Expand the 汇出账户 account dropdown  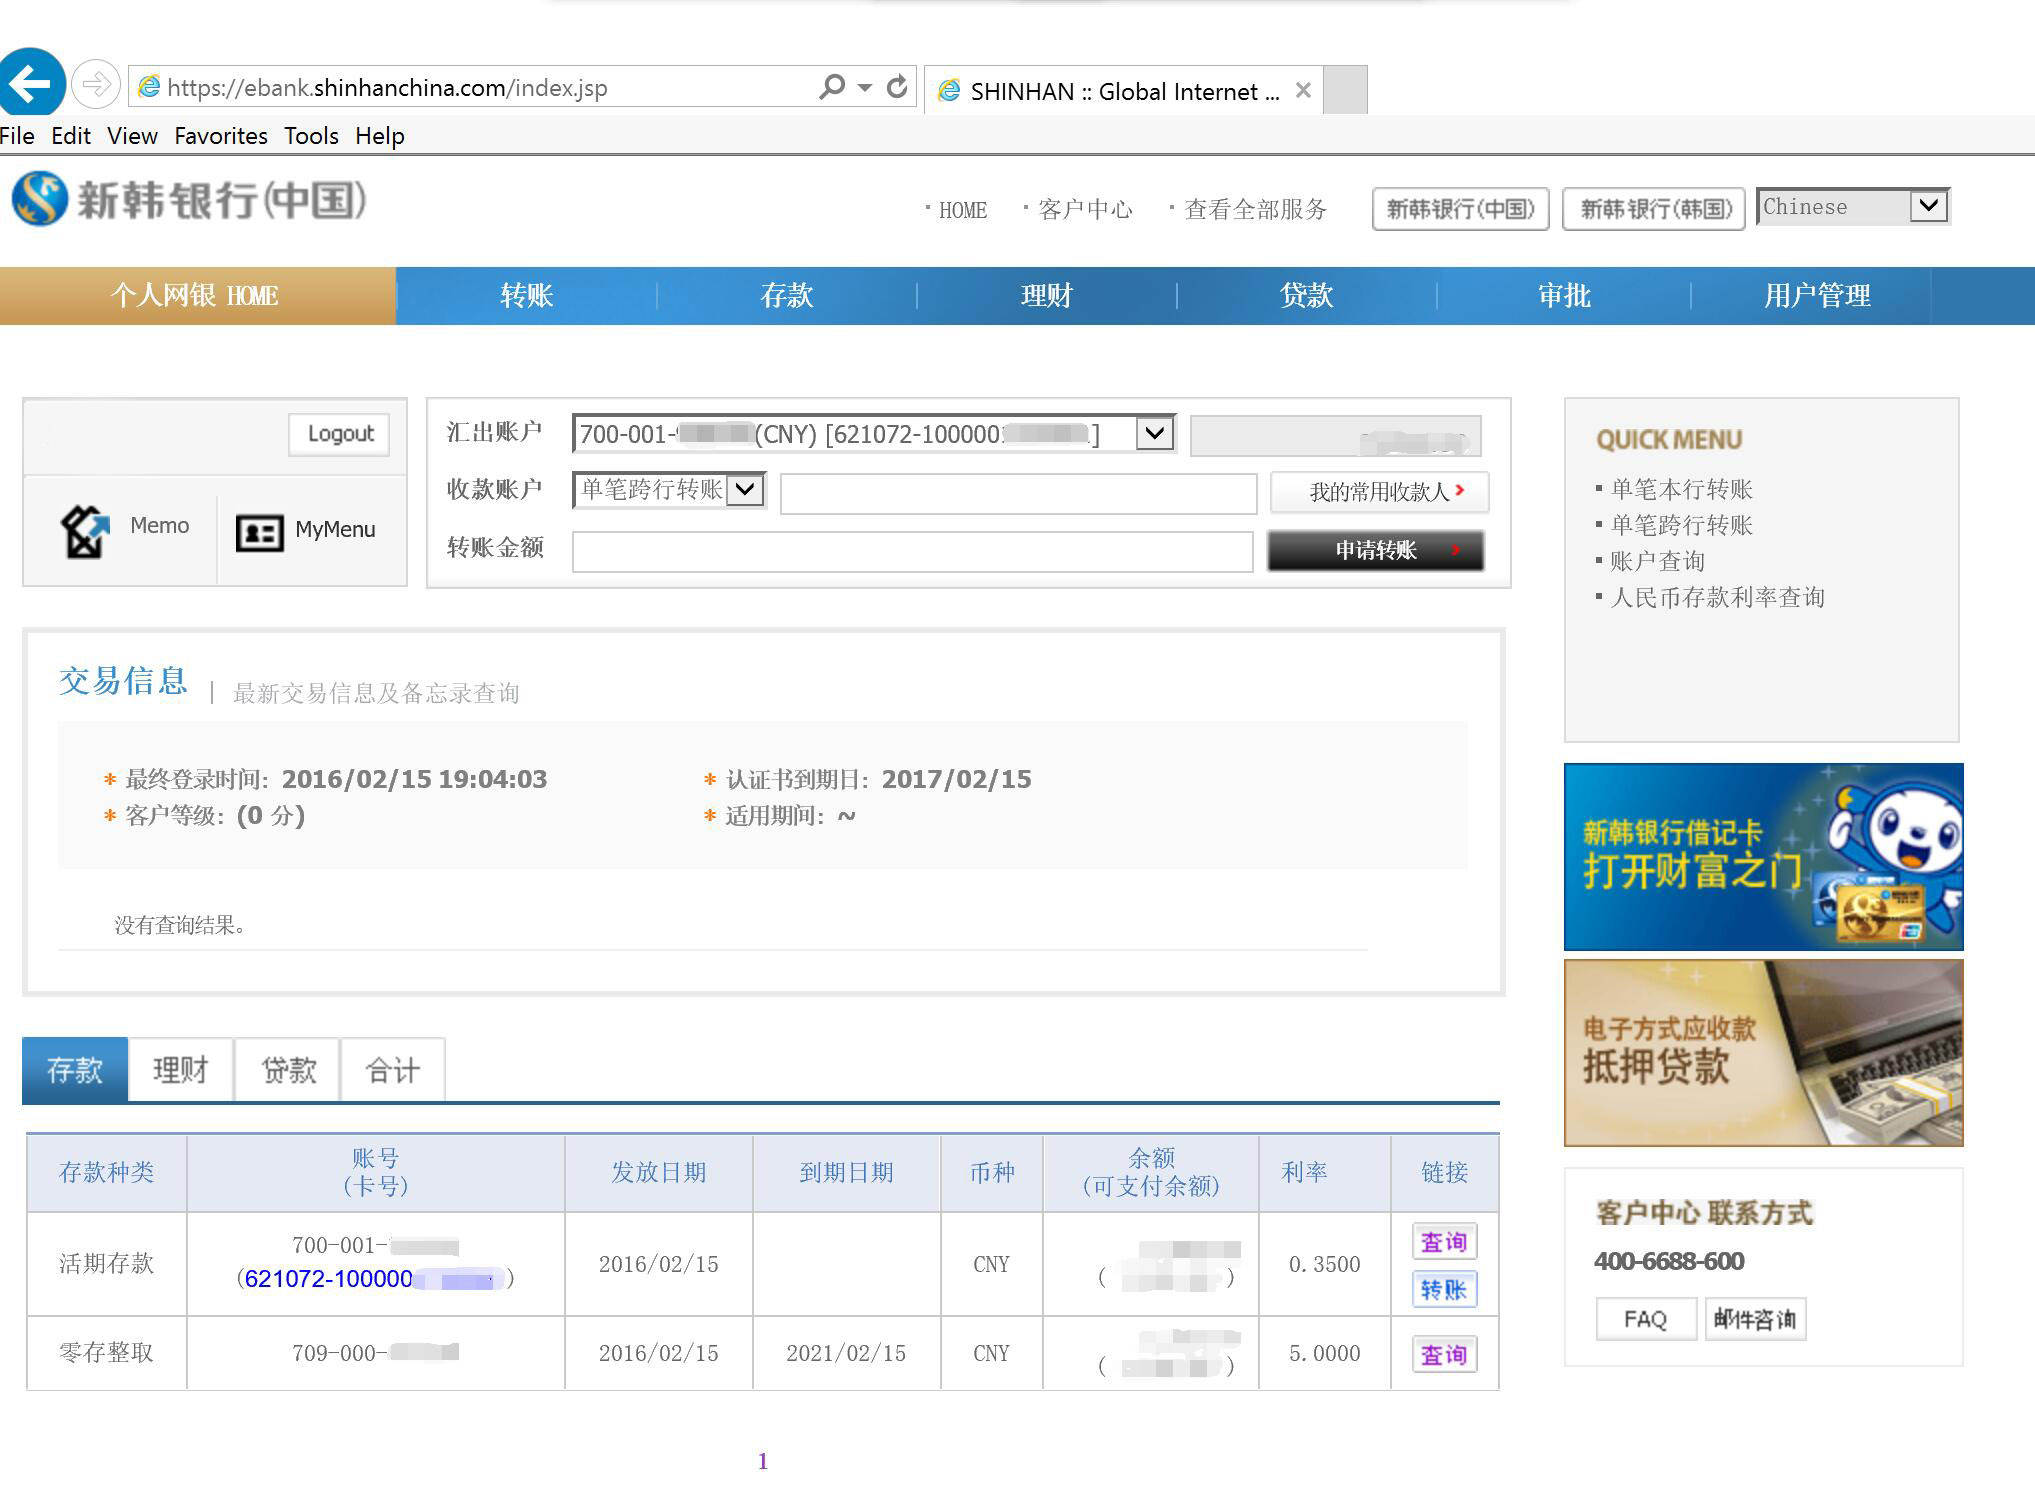click(x=1155, y=434)
